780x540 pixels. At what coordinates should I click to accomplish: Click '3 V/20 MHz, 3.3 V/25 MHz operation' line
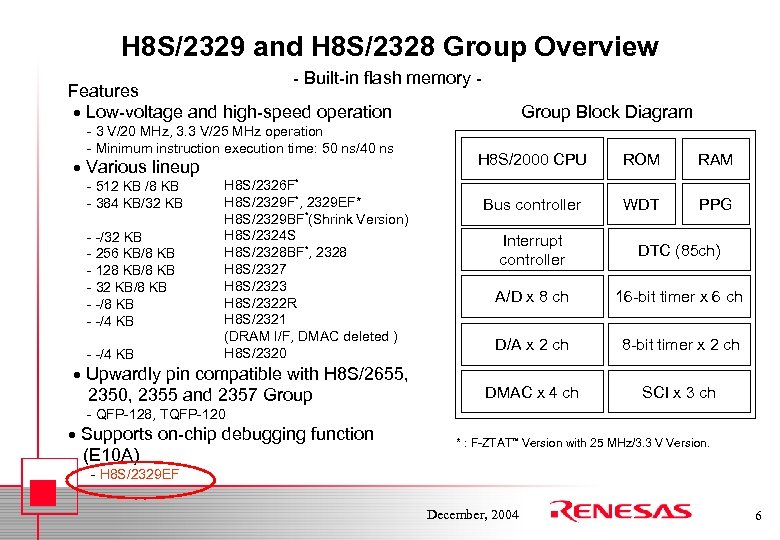pyautogui.click(x=209, y=131)
